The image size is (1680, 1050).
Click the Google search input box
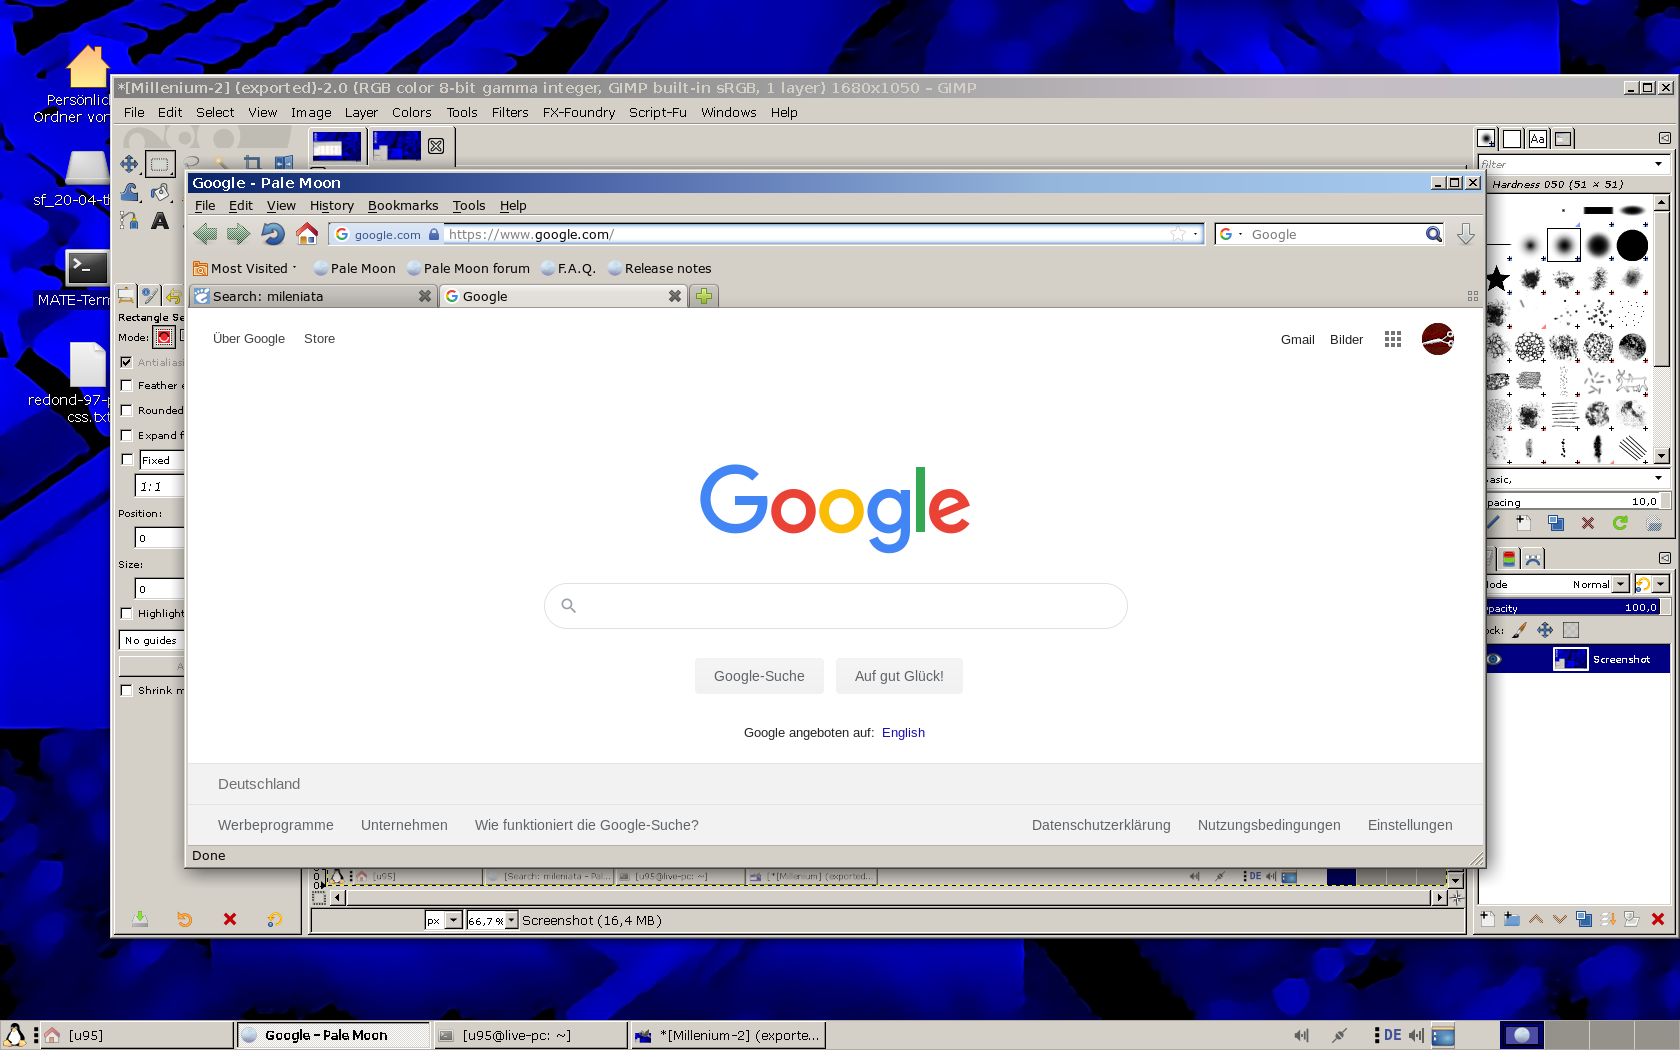pos(836,606)
